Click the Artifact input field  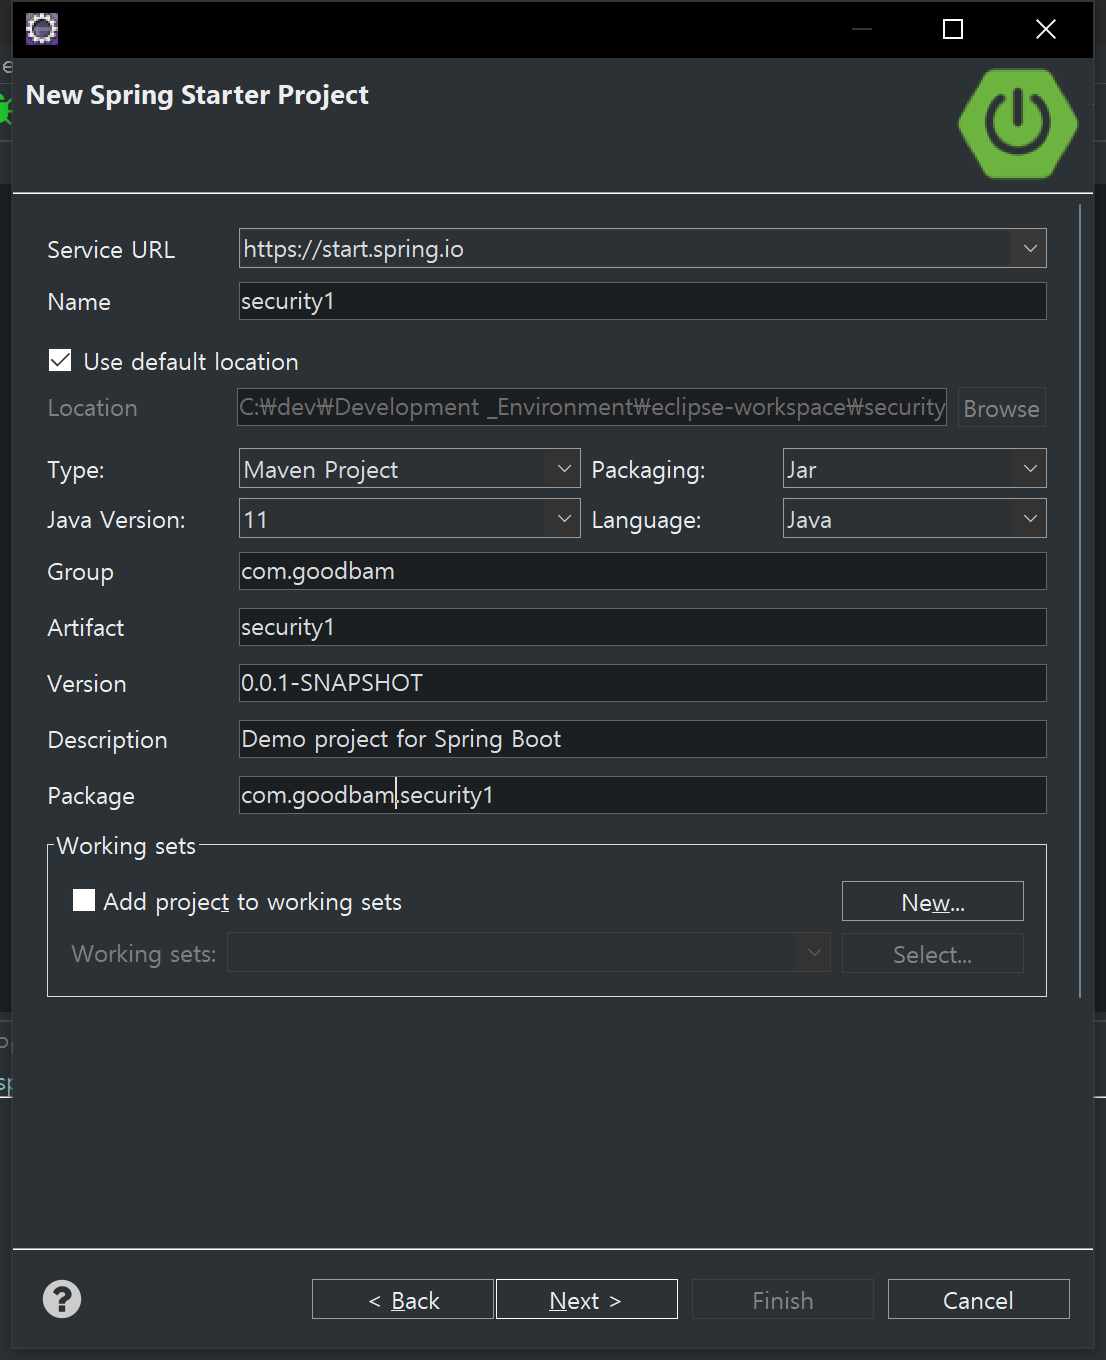click(643, 627)
